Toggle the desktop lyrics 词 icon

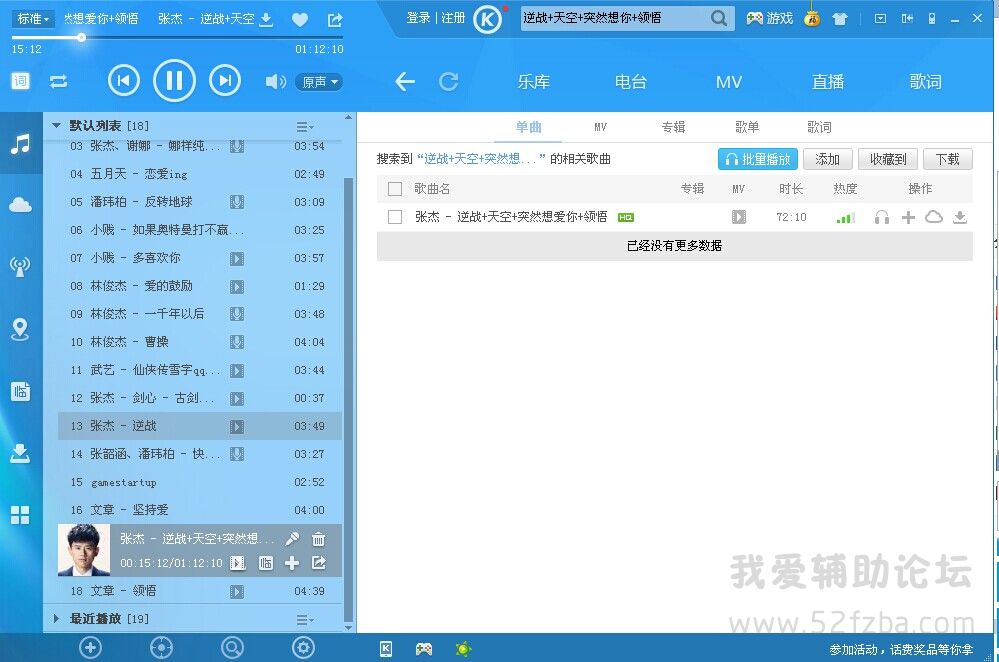tap(20, 81)
